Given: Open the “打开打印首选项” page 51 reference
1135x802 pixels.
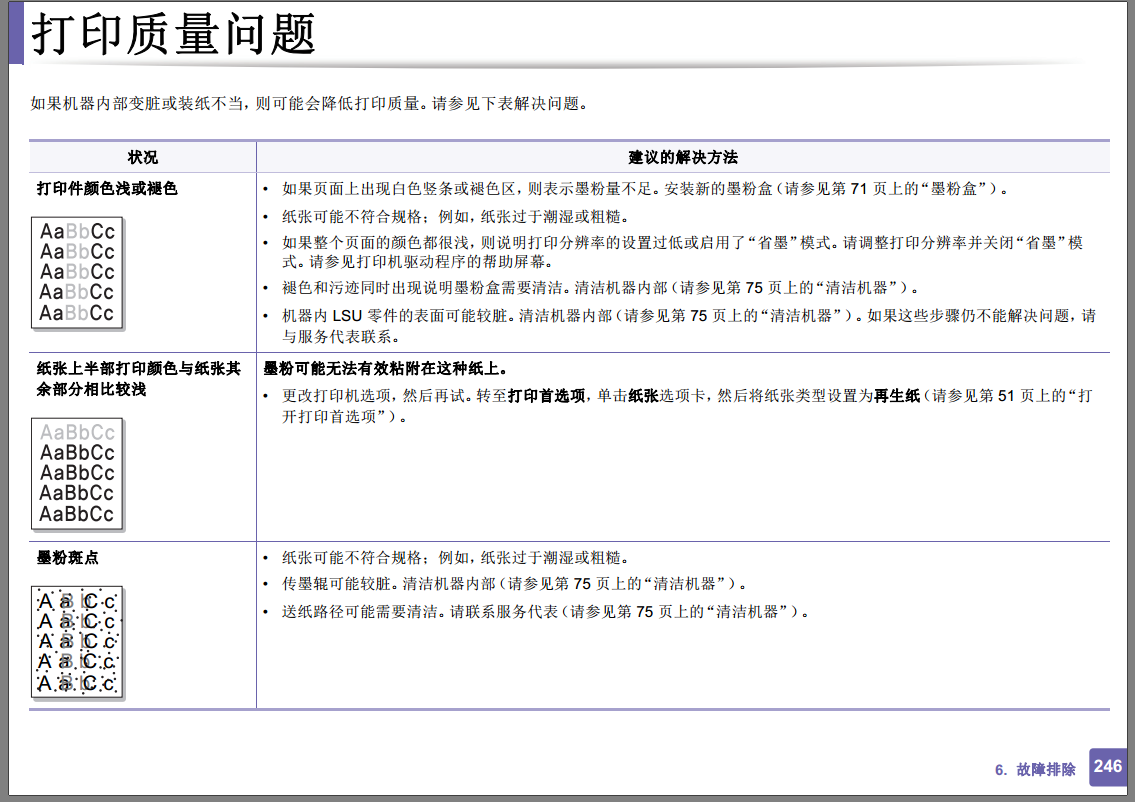Looking at the screenshot, I should click(686, 406).
